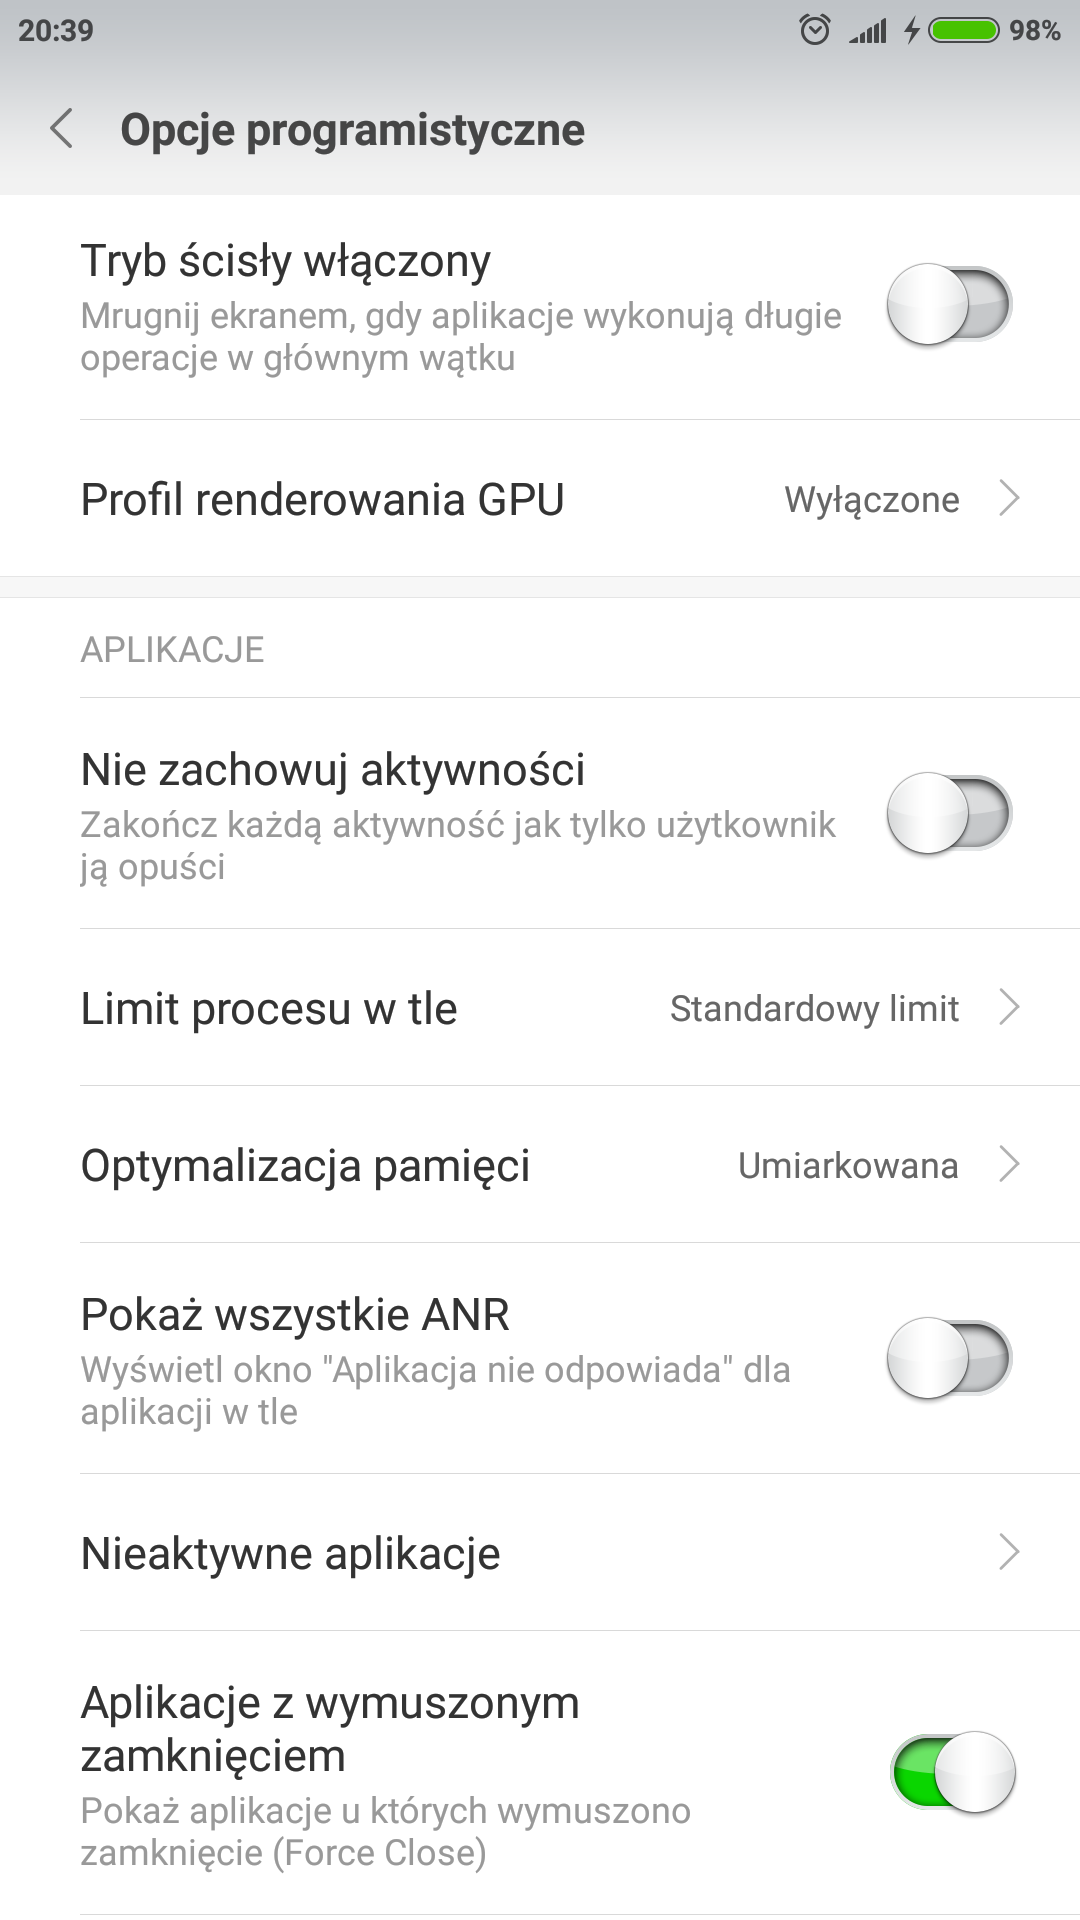This screenshot has width=1080, height=1920.
Task: Open the Optymalizacja pamięci setting
Action: tap(305, 1165)
